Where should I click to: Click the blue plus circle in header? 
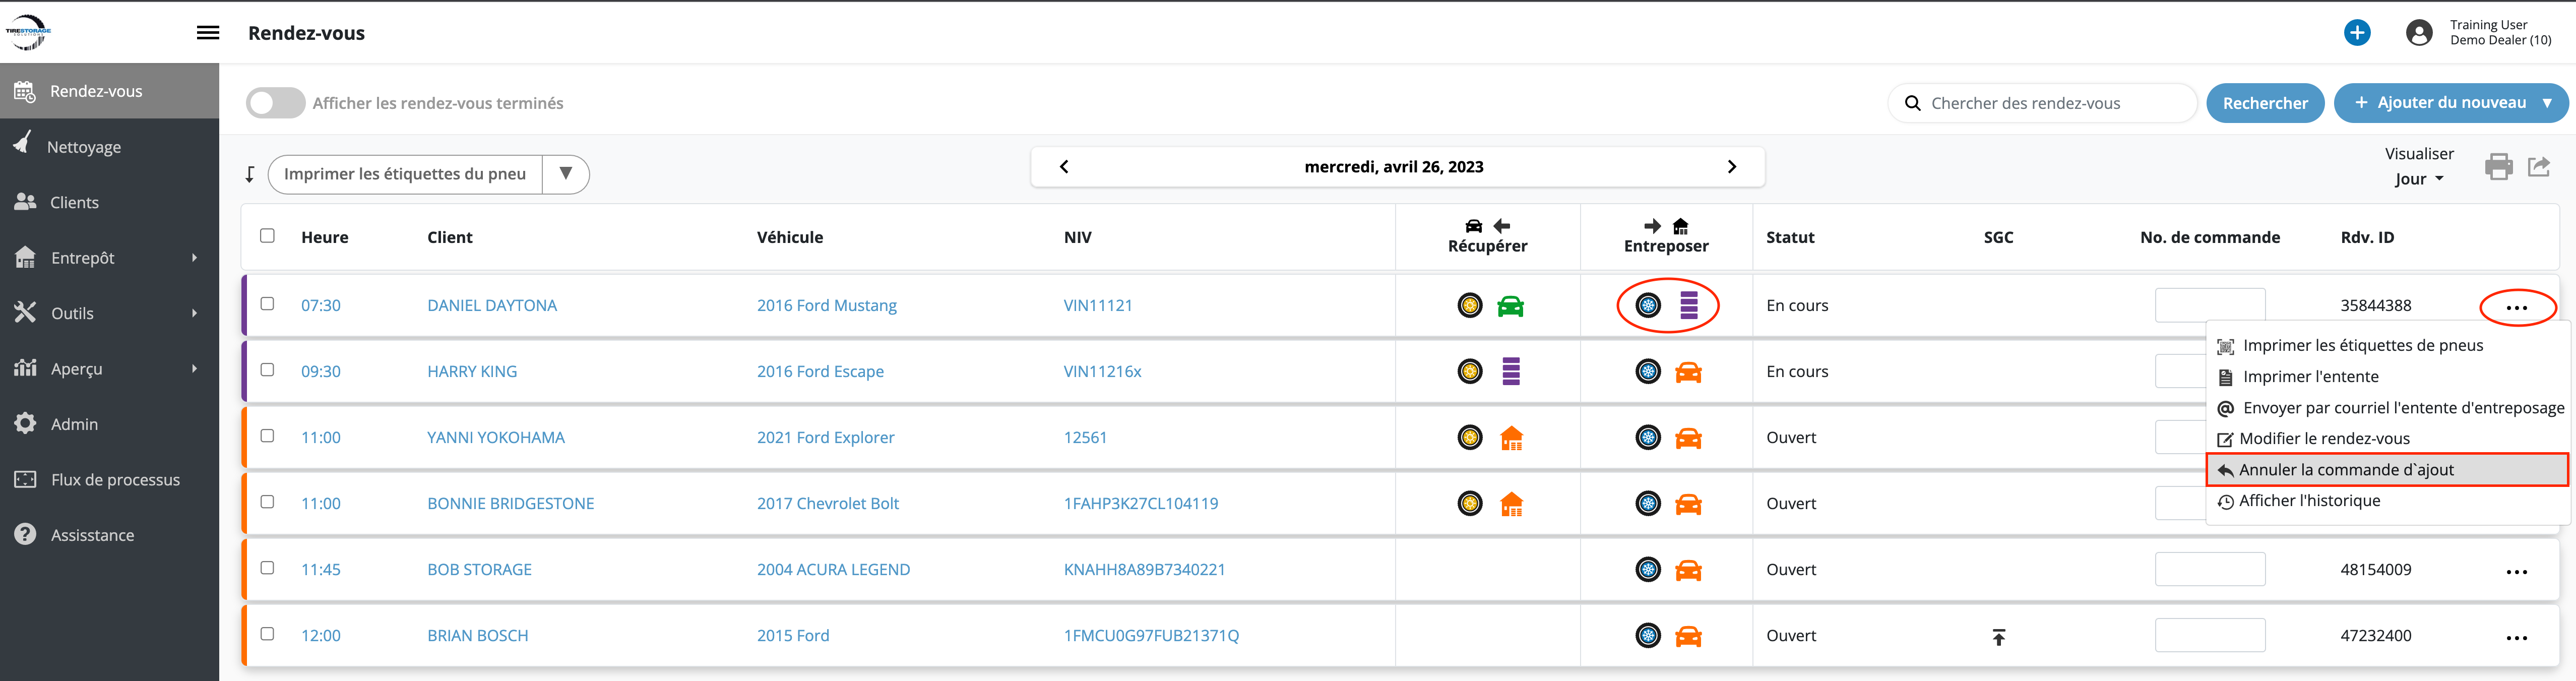point(2357,33)
